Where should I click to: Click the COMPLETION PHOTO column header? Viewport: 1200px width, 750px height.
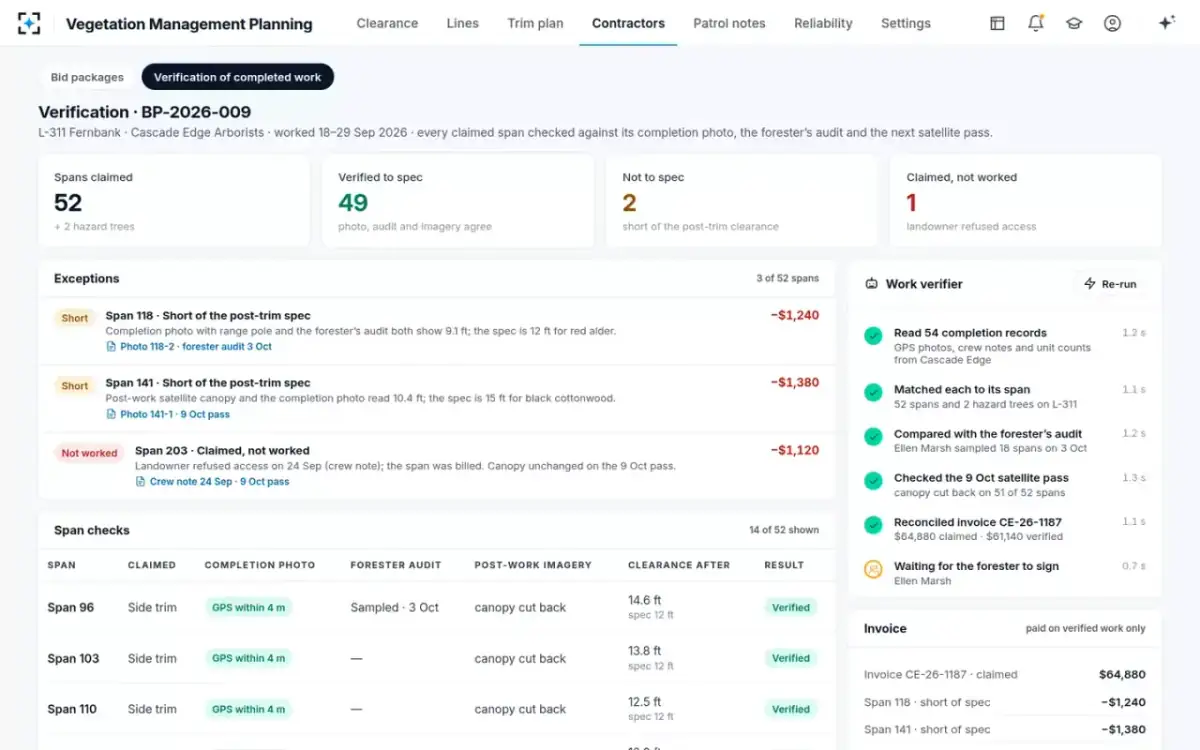coord(260,565)
